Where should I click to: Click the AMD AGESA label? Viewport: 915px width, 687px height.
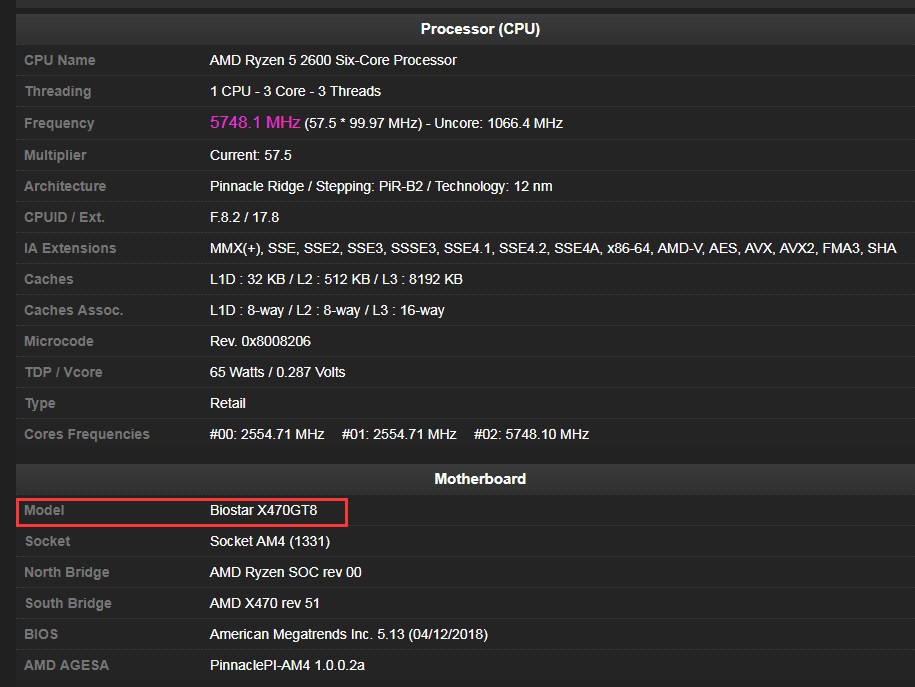(66, 665)
